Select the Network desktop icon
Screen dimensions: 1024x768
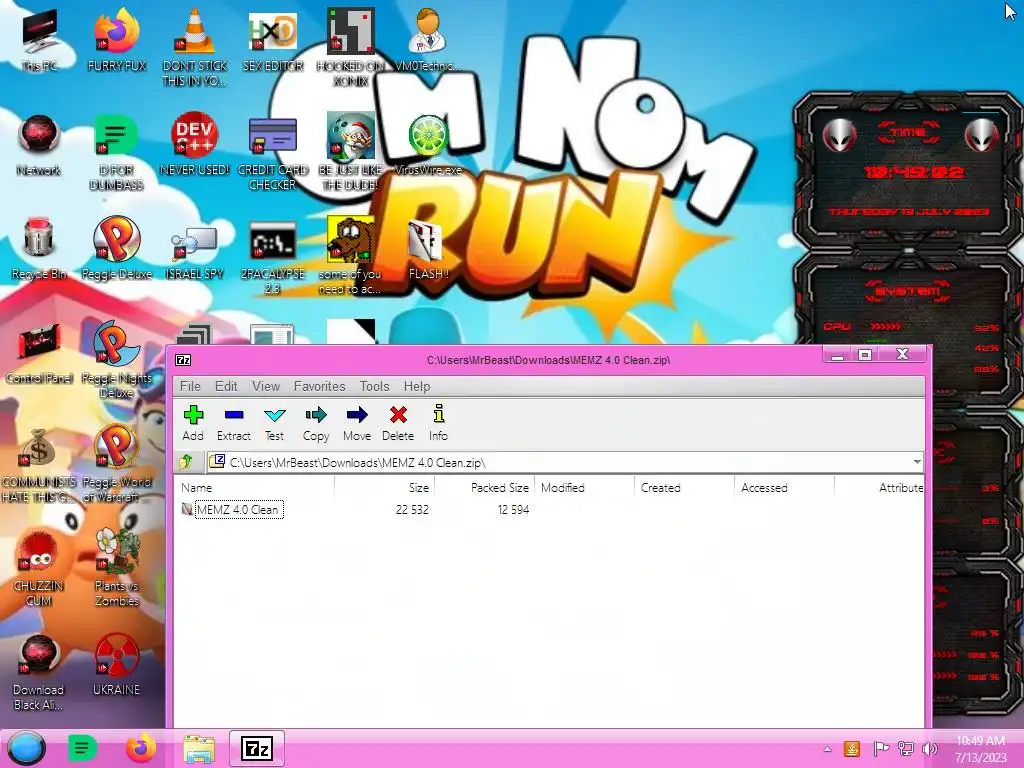[39, 145]
